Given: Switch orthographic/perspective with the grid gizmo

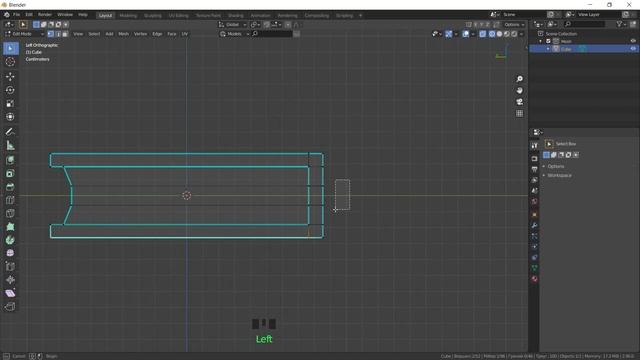Looking at the screenshot, I should [x=519, y=113].
